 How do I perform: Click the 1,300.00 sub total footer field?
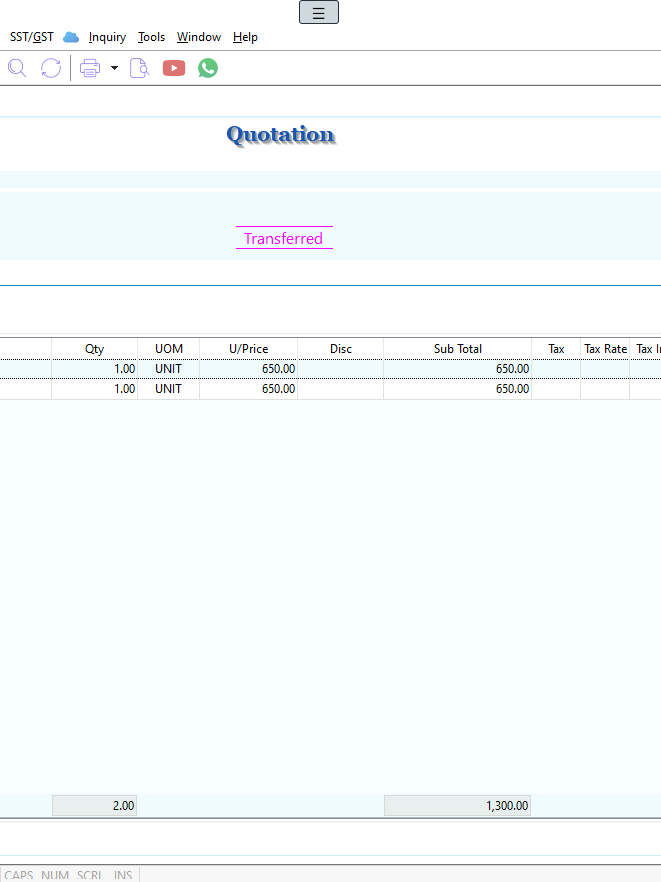pos(457,806)
